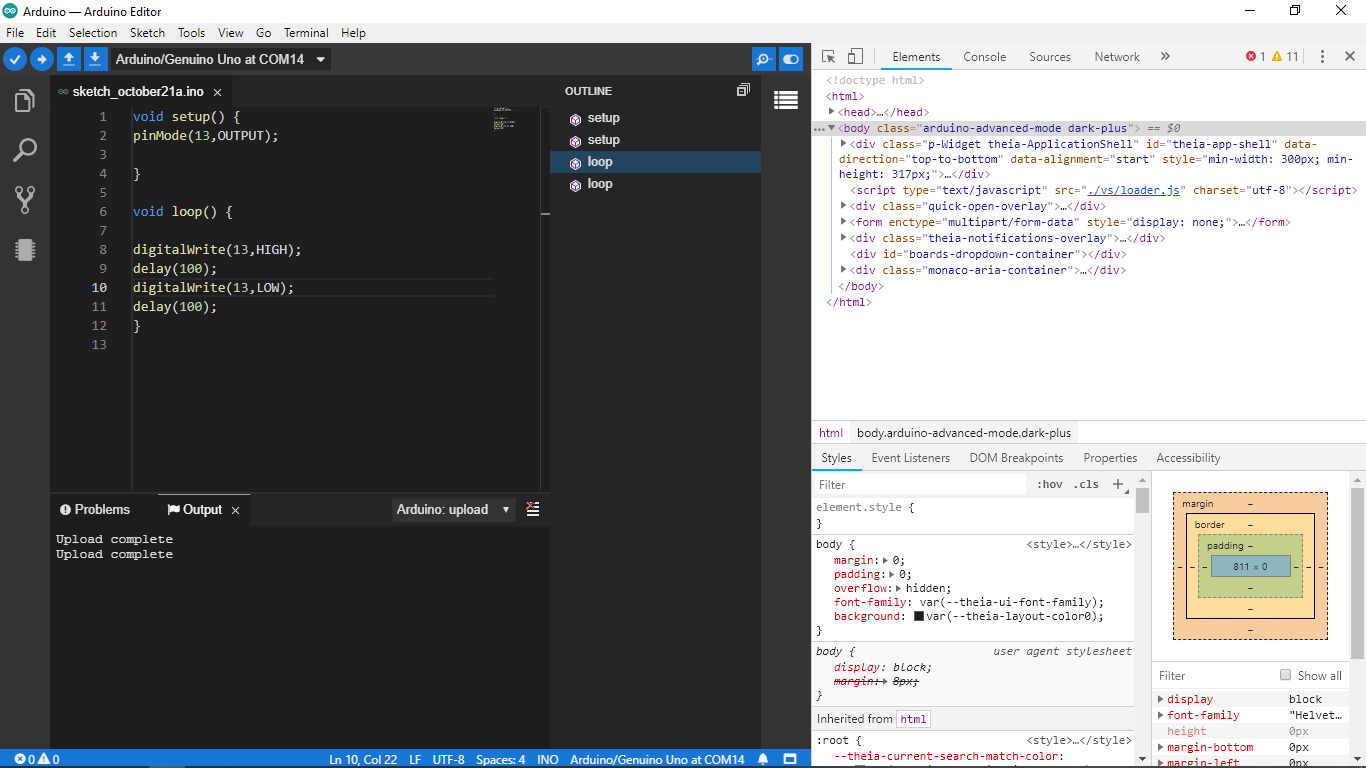The width and height of the screenshot is (1366, 768).
Task: Expand the quick-open-overlay div node
Action: pos(844,206)
